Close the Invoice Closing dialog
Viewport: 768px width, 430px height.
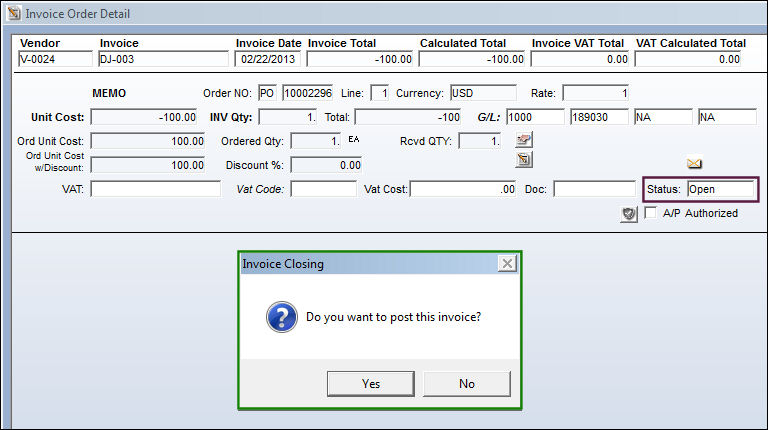coord(507,263)
